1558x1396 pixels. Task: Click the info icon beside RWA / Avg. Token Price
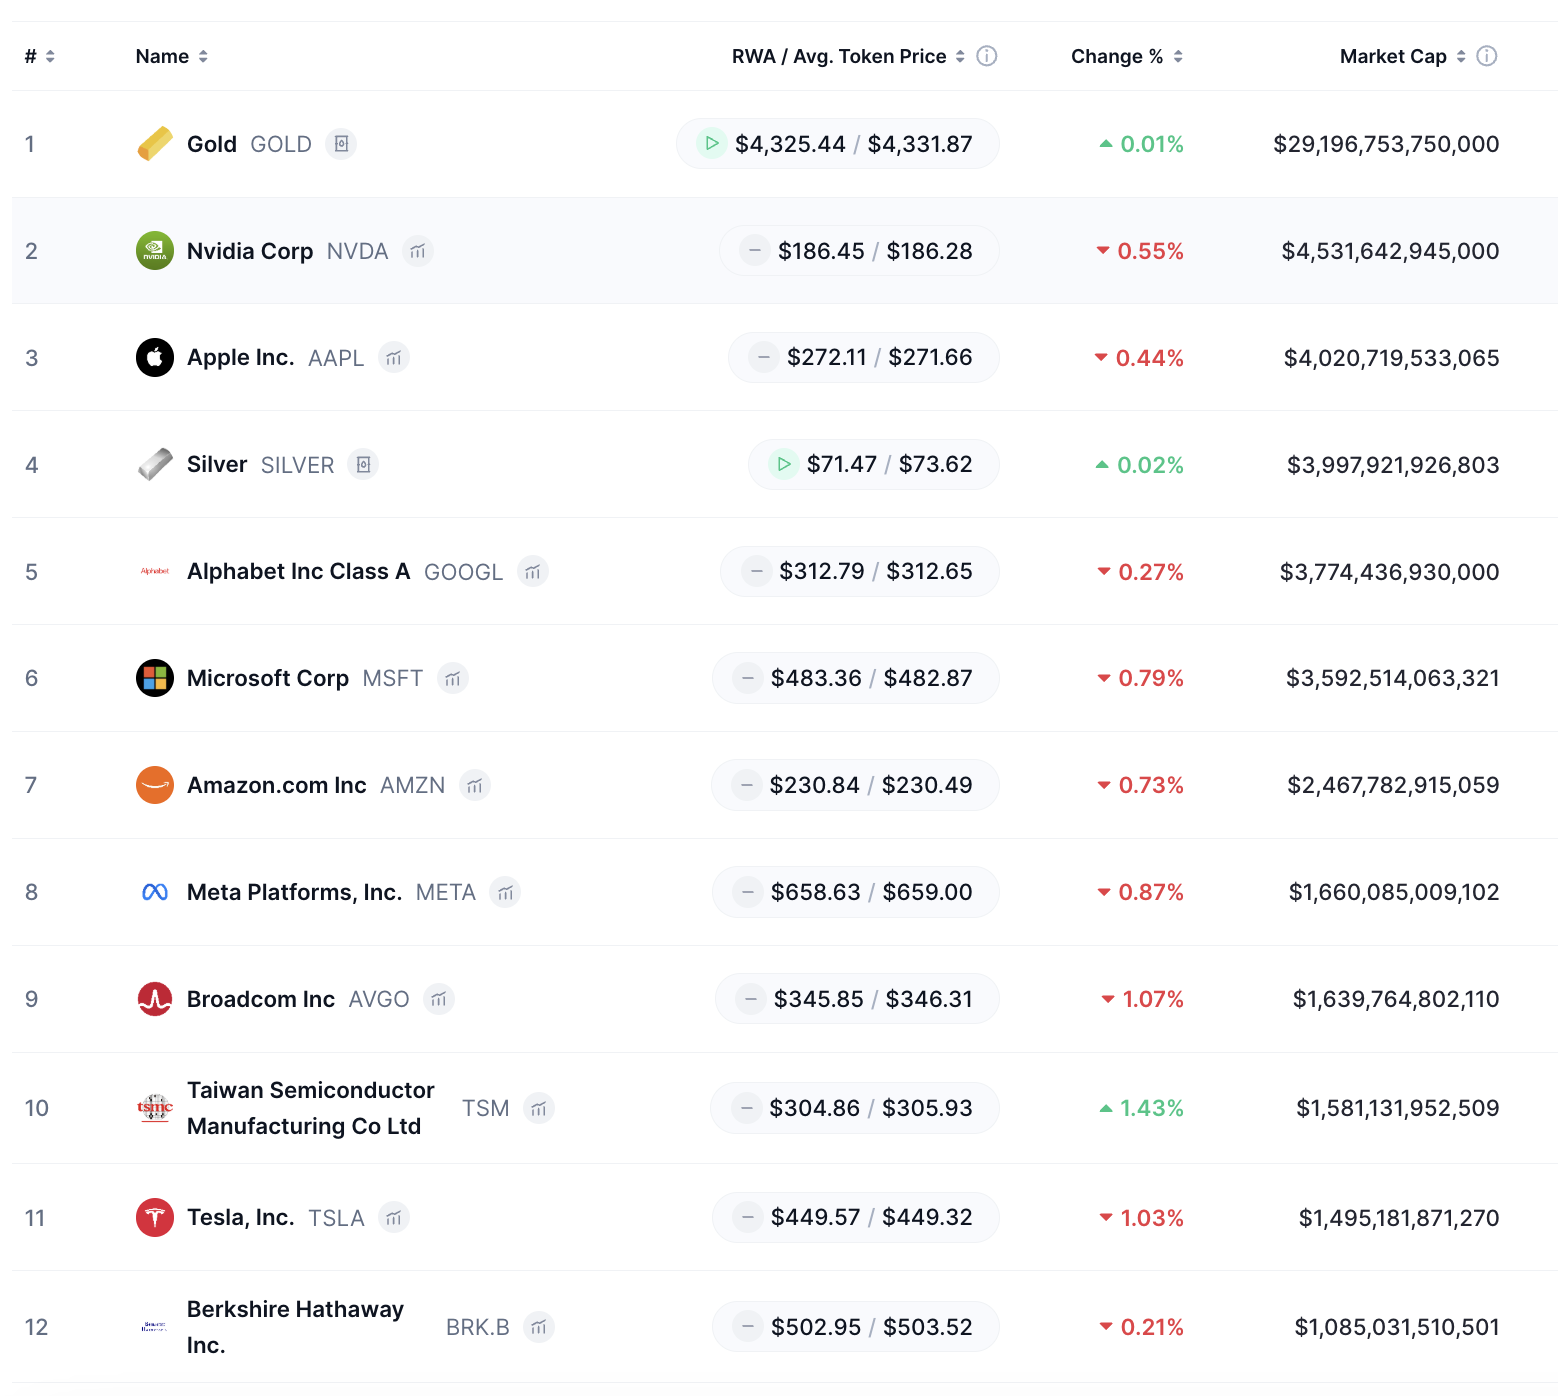tap(986, 56)
